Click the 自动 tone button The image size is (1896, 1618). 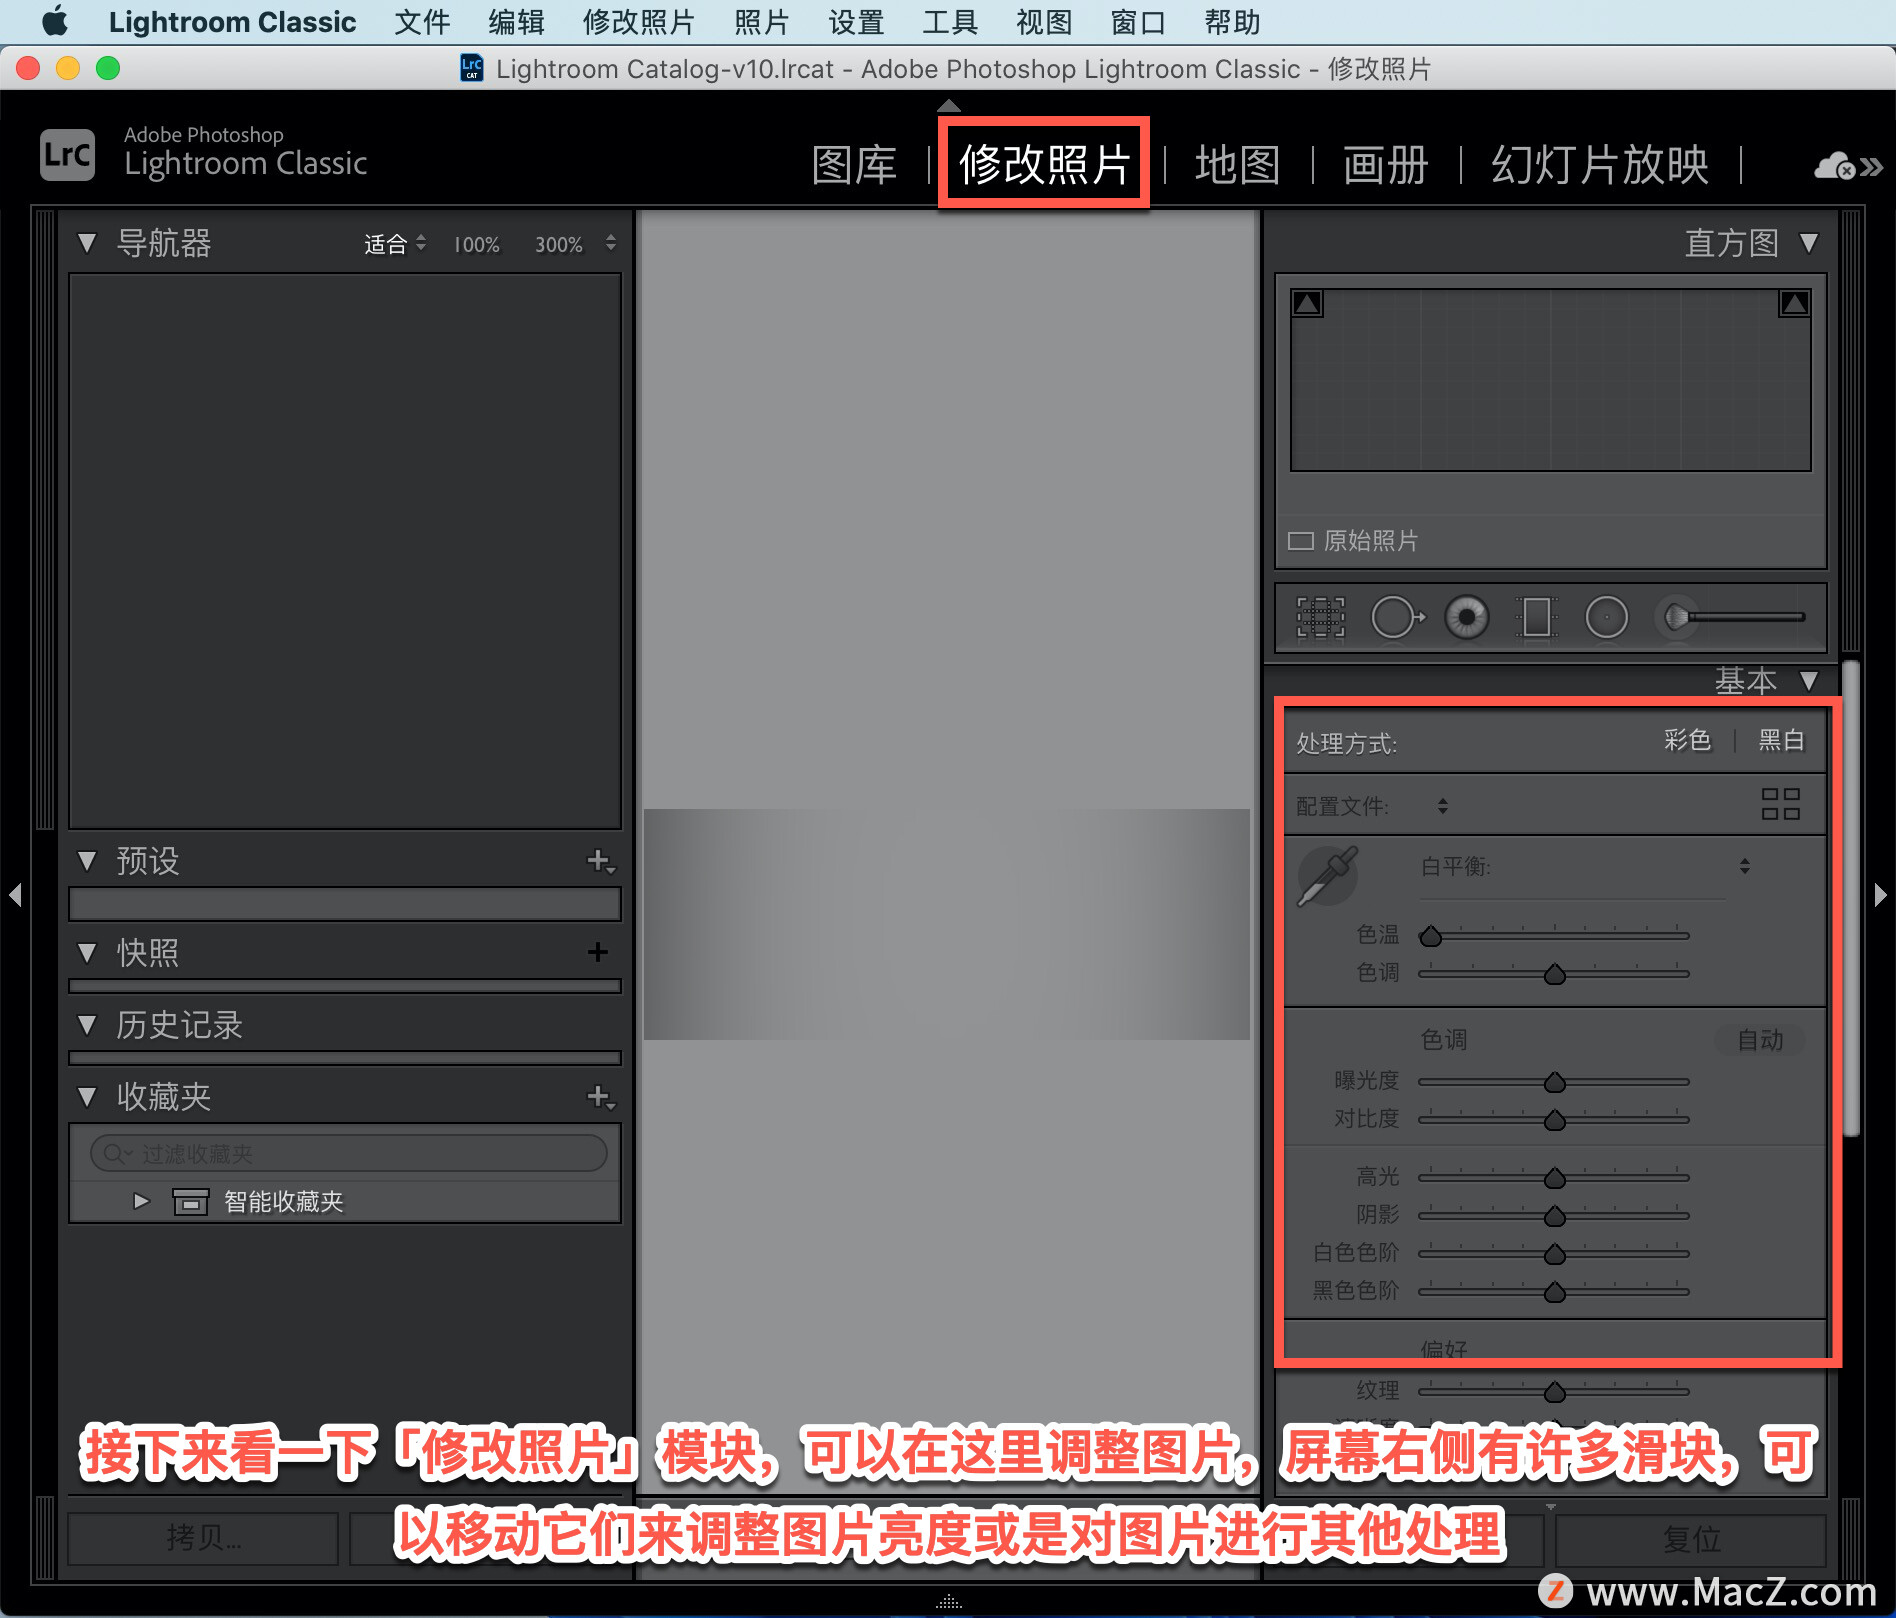coord(1760,1040)
